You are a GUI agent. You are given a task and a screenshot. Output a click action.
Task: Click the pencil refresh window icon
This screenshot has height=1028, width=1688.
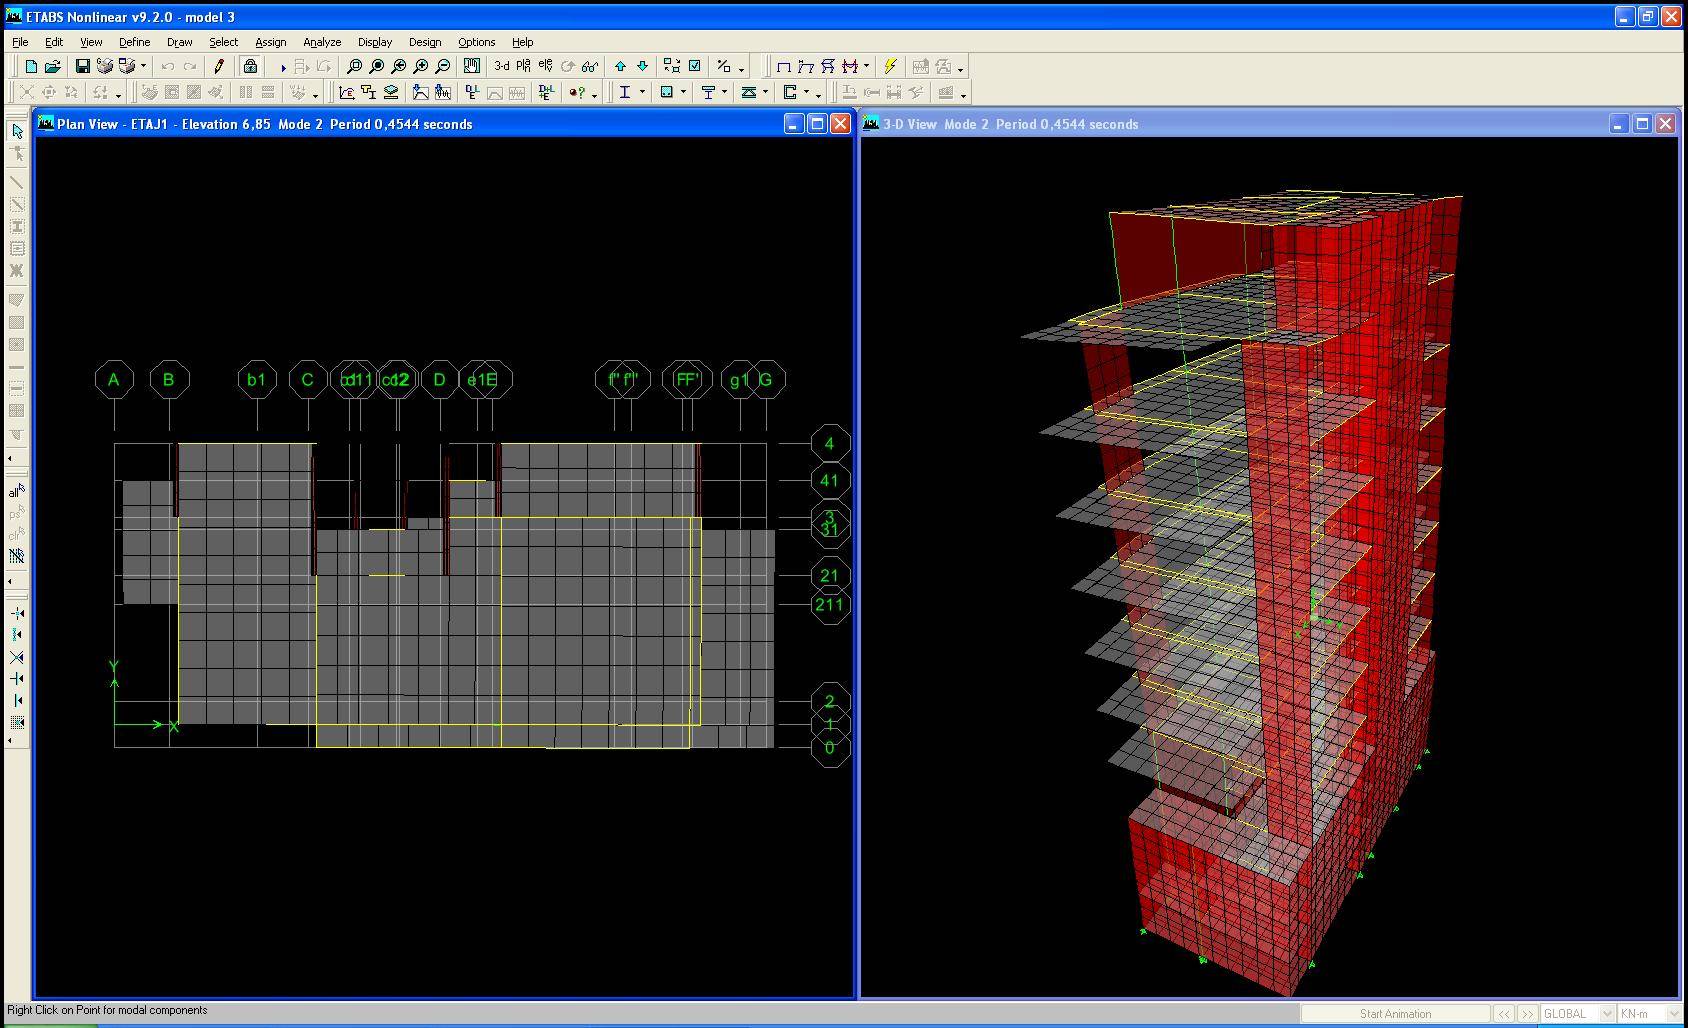tap(219, 67)
